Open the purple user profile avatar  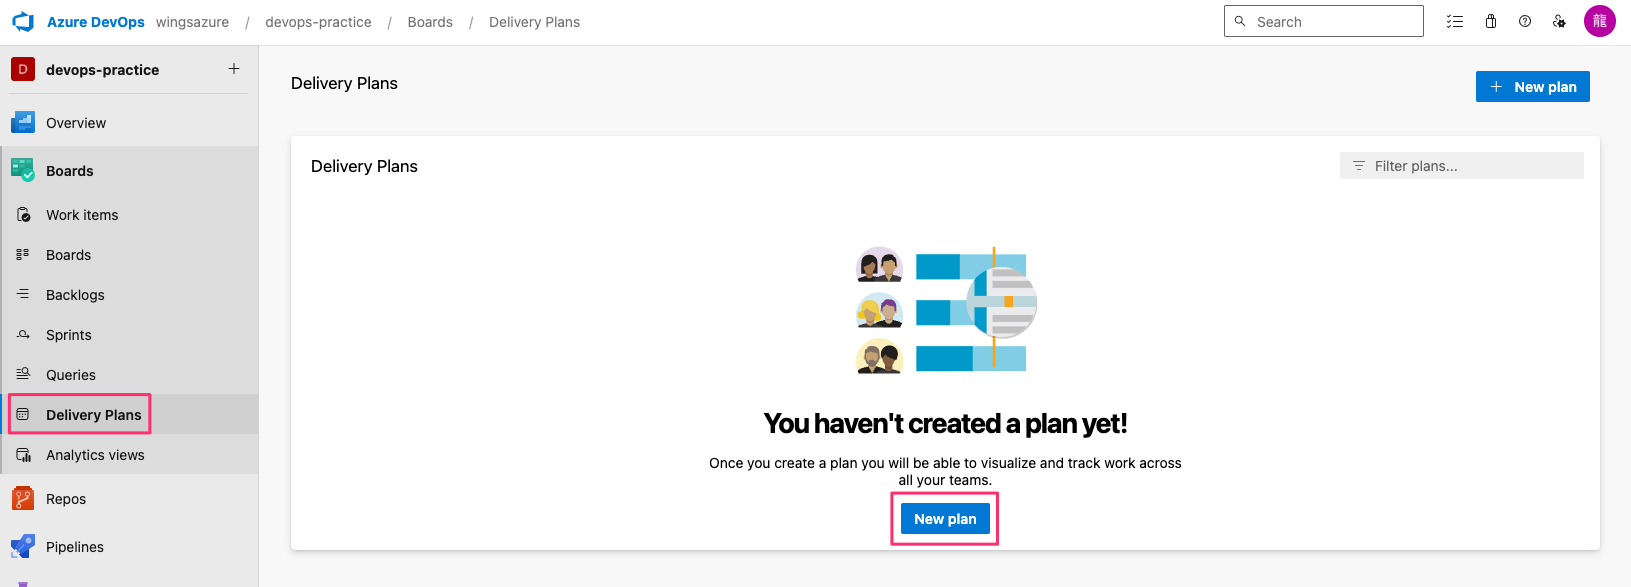click(x=1600, y=21)
